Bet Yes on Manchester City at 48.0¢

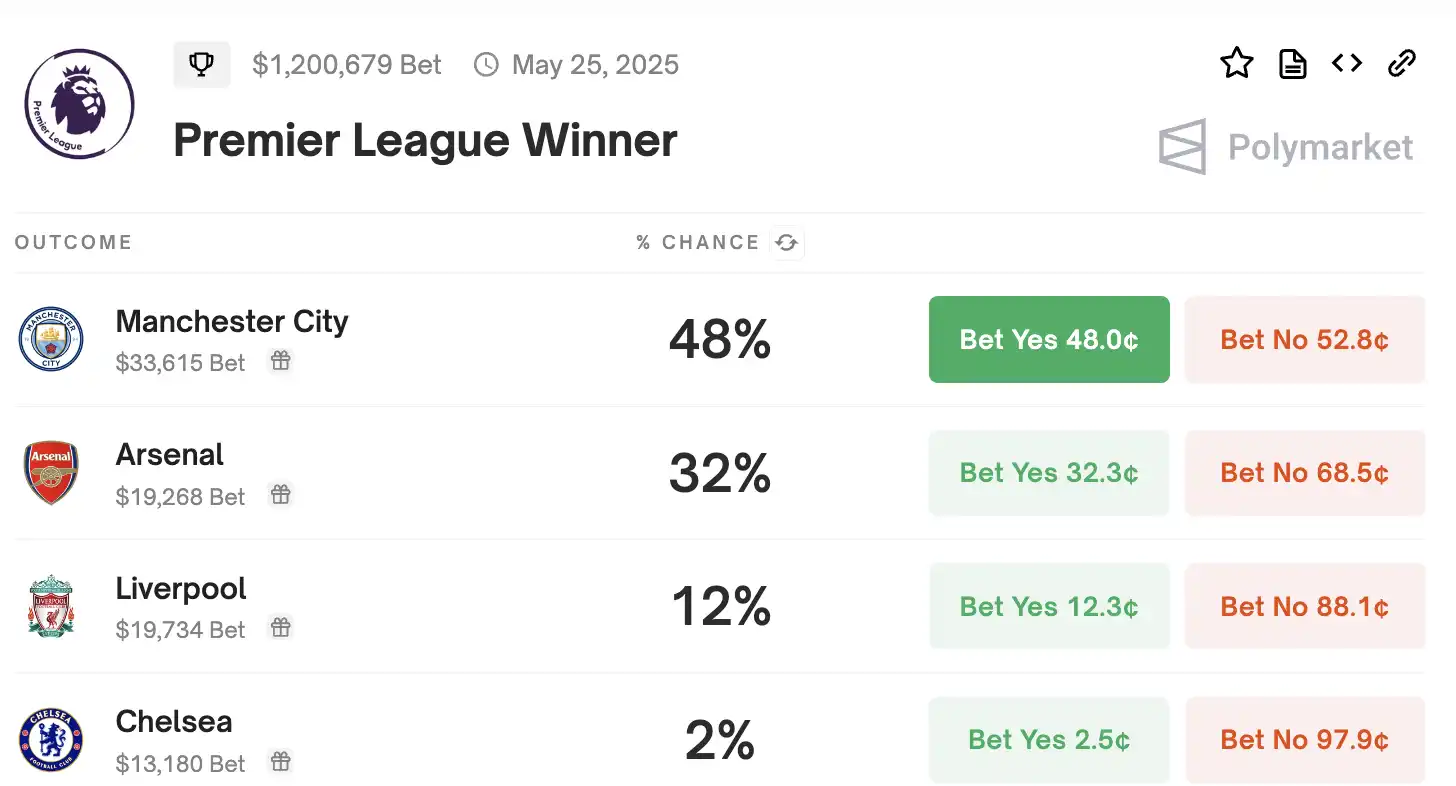[1049, 339]
